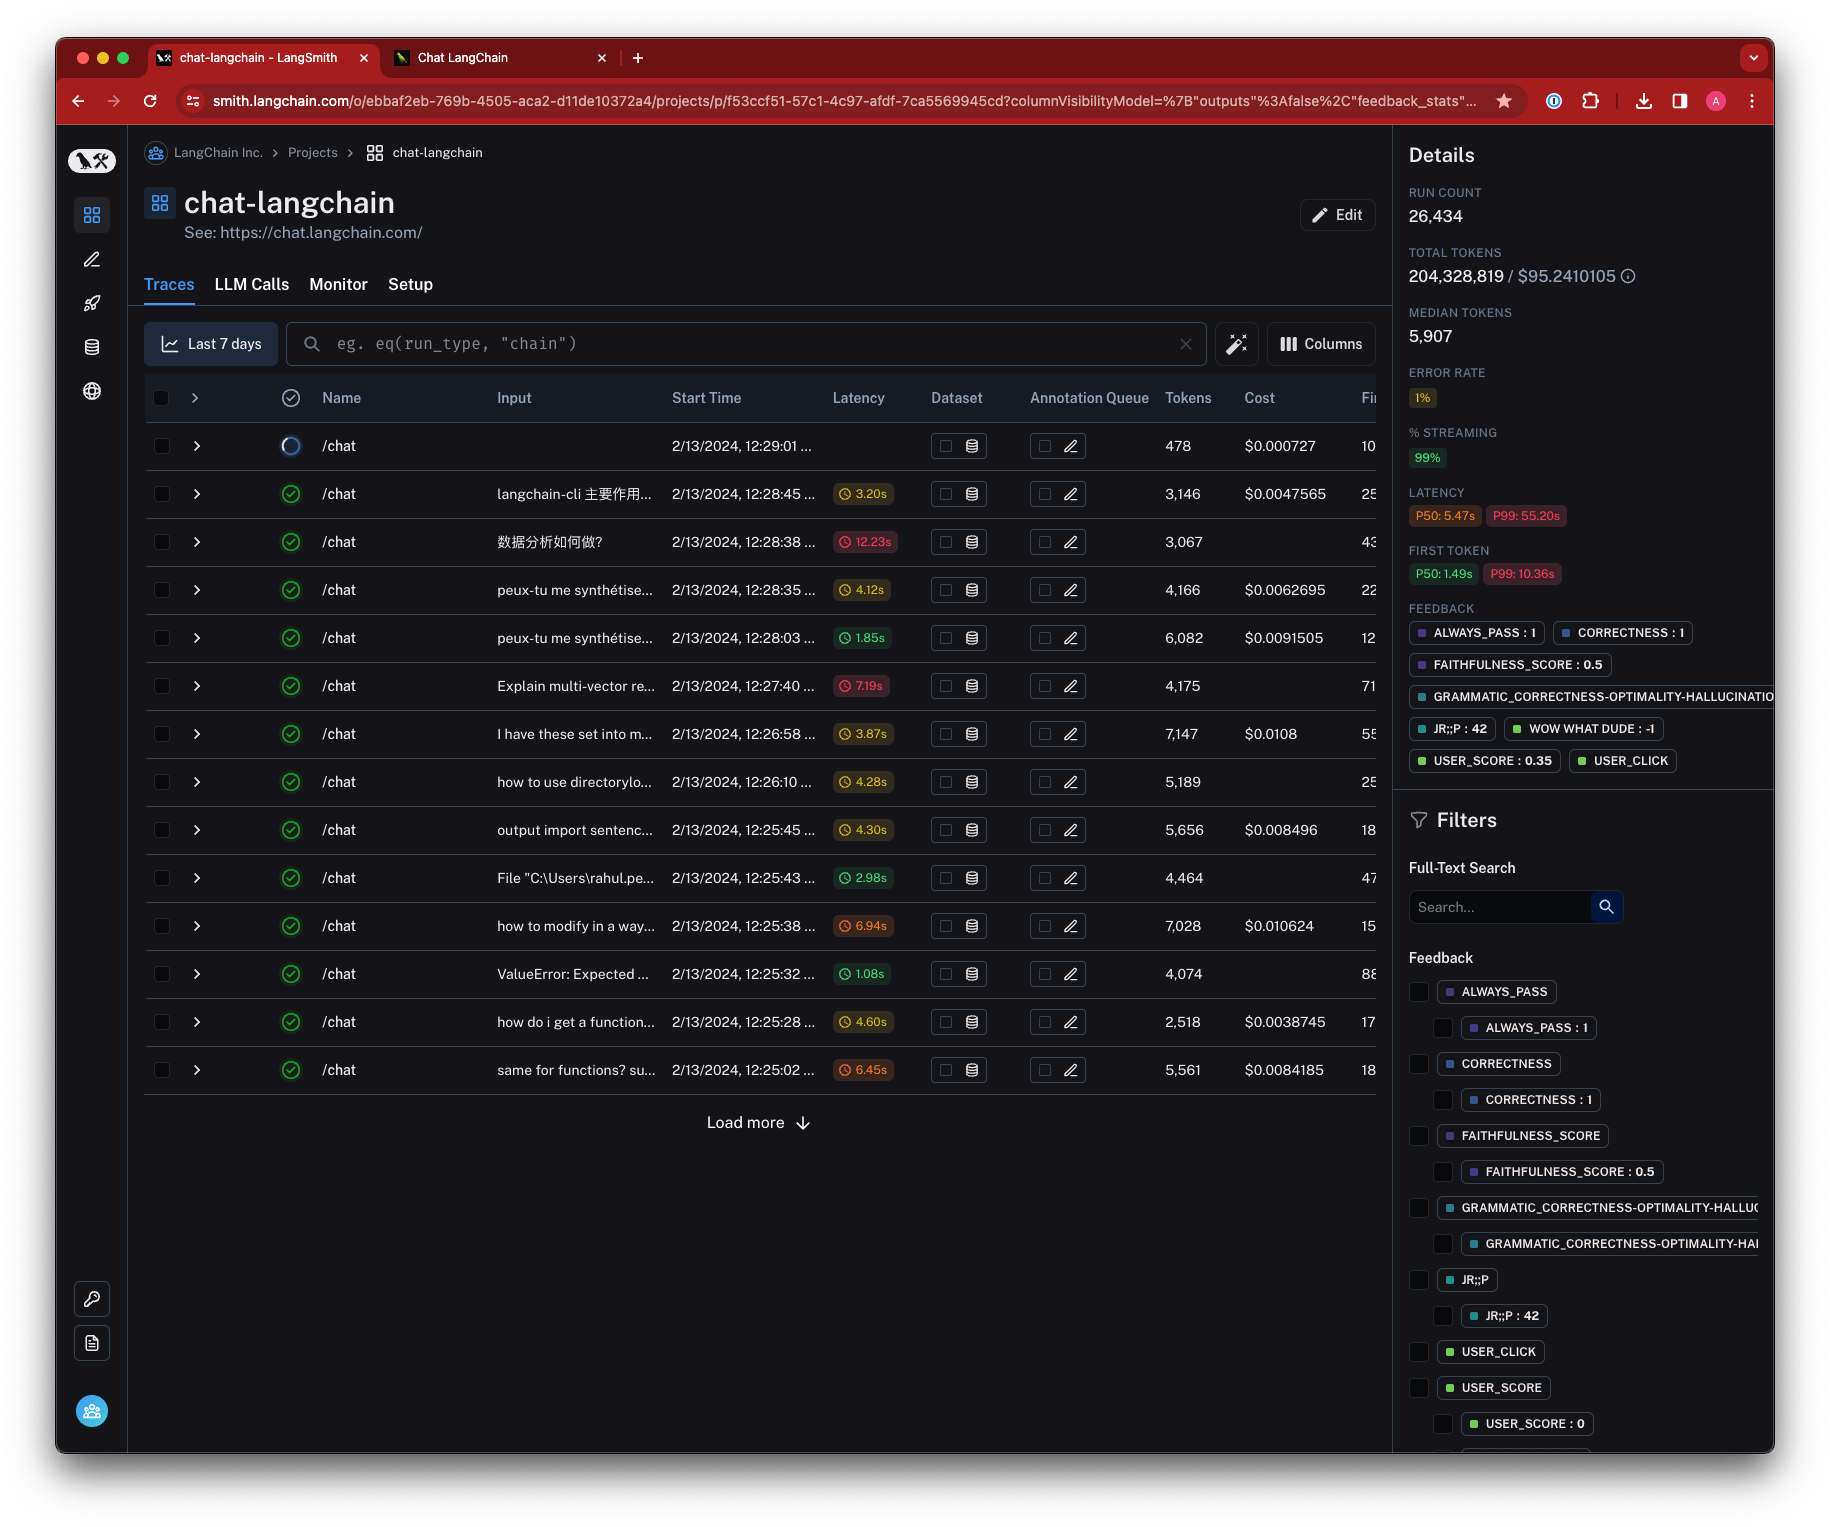Viewport: 1830px width, 1527px height.
Task: Click the WOW WHAT DUDE : -1 feedback tag
Action: point(1584,729)
